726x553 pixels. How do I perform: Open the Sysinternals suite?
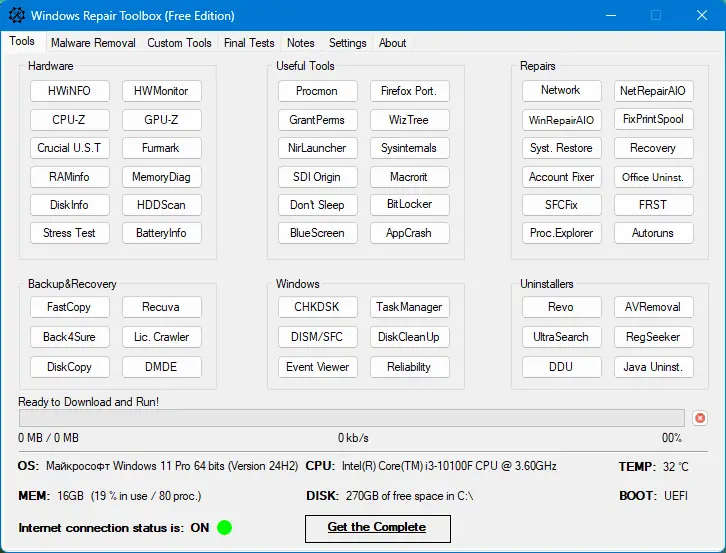coord(409,148)
